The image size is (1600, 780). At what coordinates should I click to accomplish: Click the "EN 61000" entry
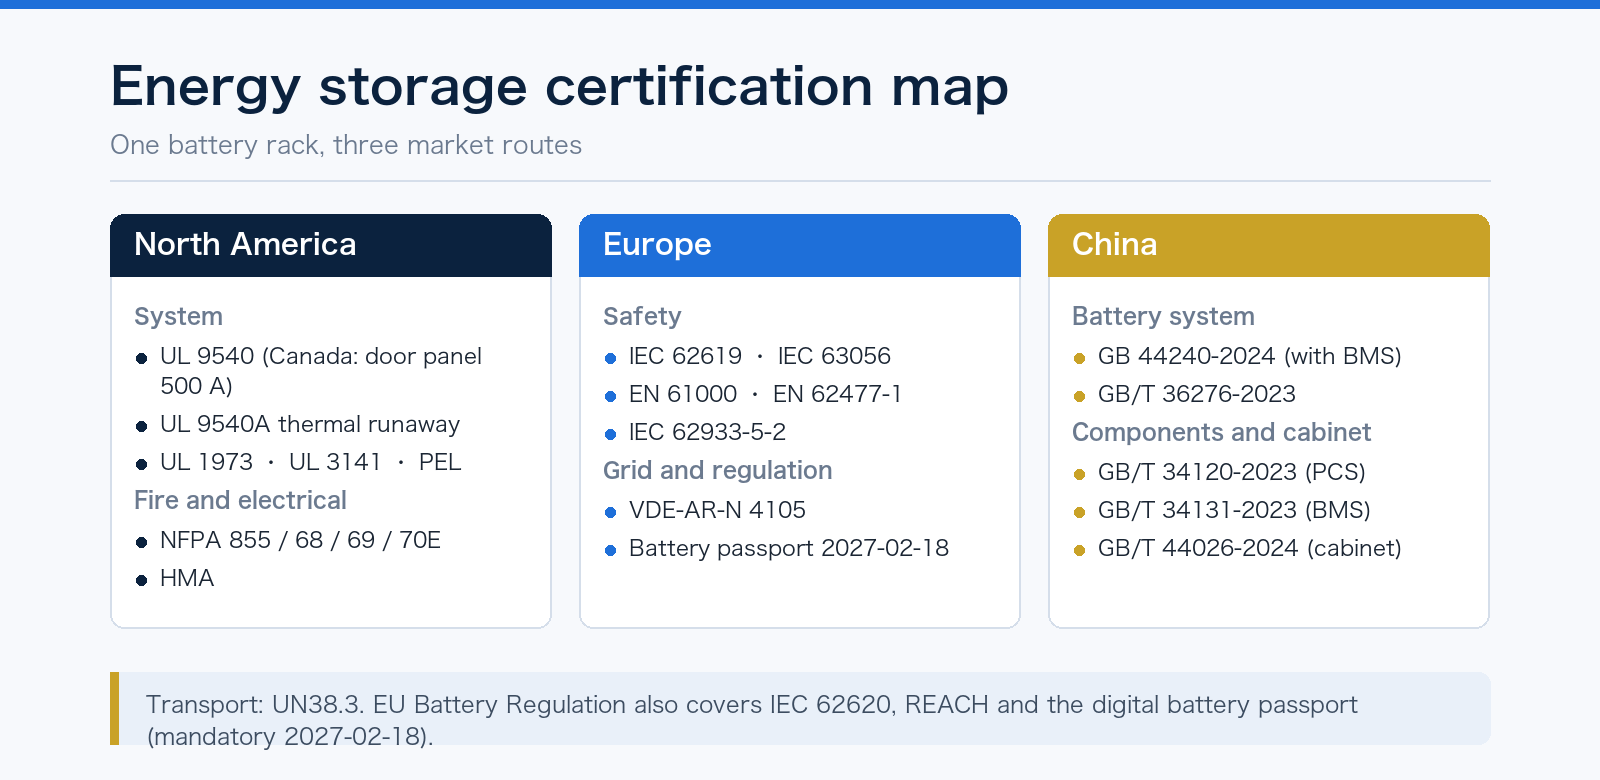point(683,394)
